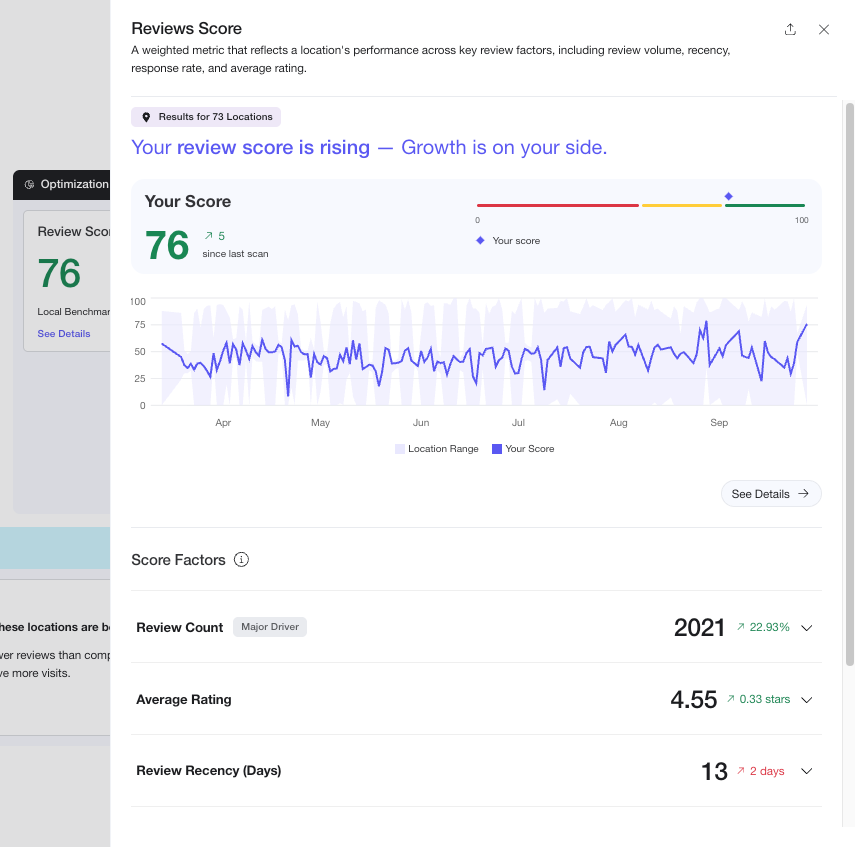Image resolution: width=855 pixels, height=847 pixels.
Task: Click the share/export icon in panel header
Action: 790,29
